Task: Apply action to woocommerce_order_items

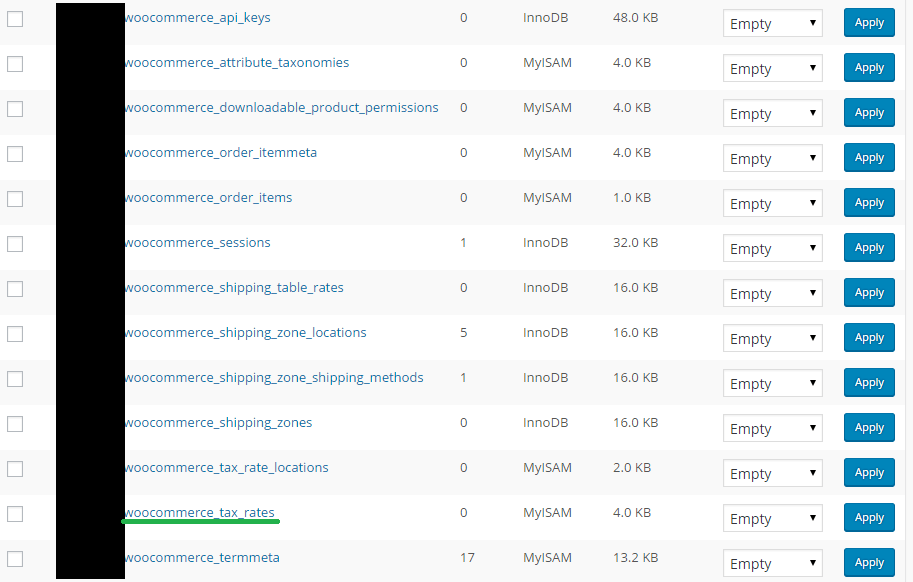Action: [x=869, y=203]
